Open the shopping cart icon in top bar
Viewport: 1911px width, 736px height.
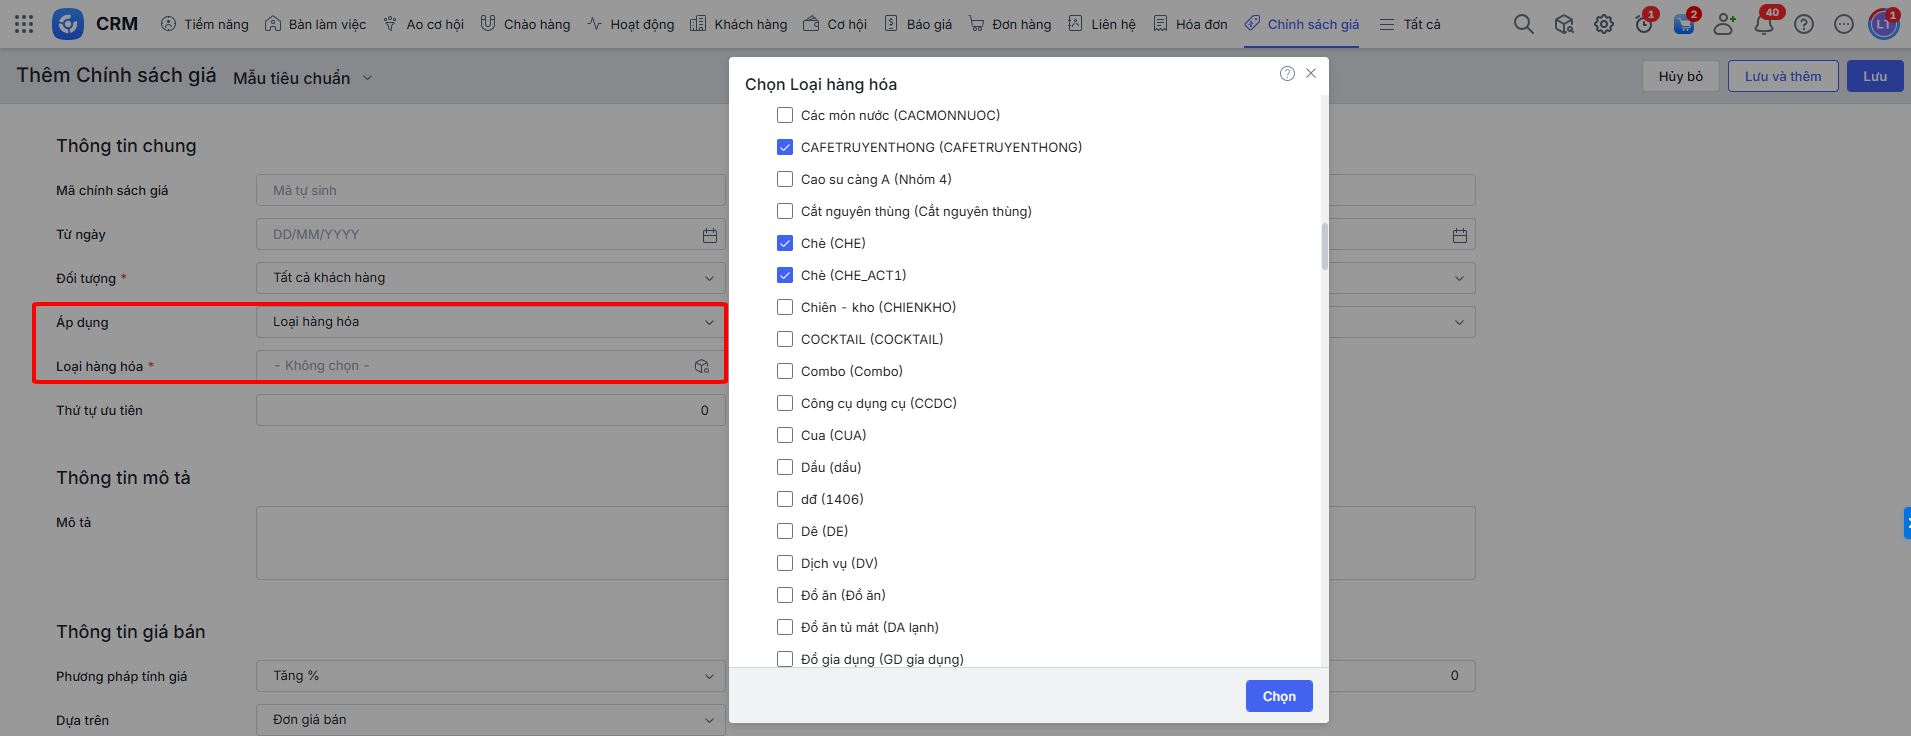[x=1684, y=24]
